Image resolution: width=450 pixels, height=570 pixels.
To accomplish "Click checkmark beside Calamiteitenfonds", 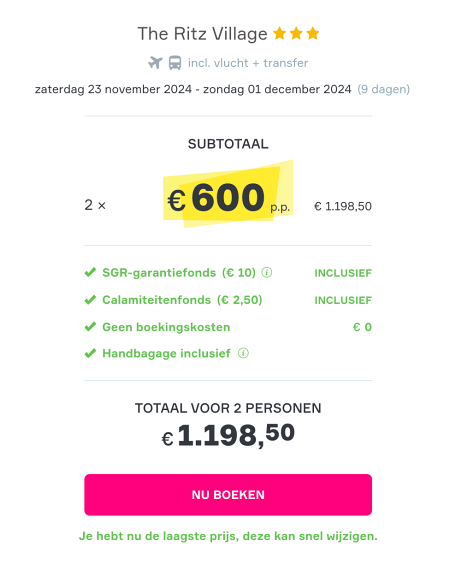I will click(x=90, y=300).
